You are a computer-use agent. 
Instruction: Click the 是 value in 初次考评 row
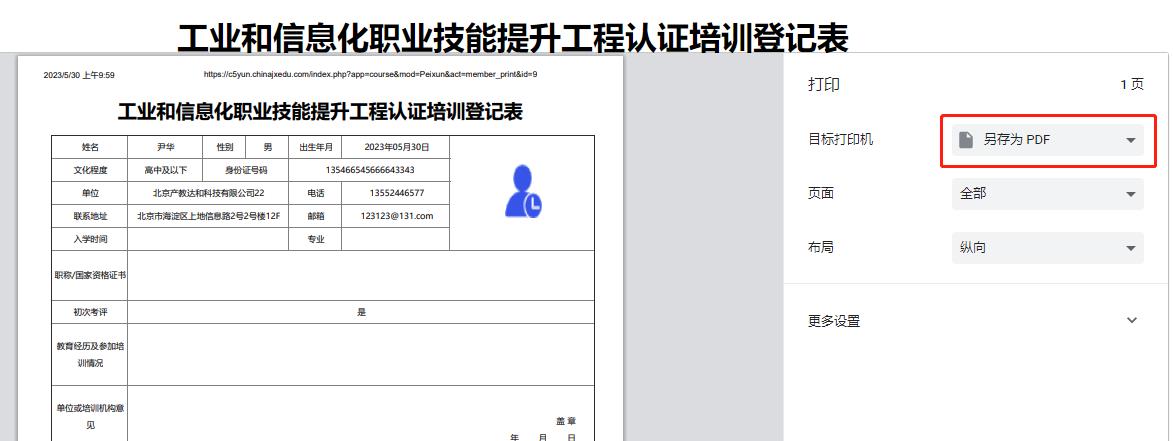click(361, 312)
